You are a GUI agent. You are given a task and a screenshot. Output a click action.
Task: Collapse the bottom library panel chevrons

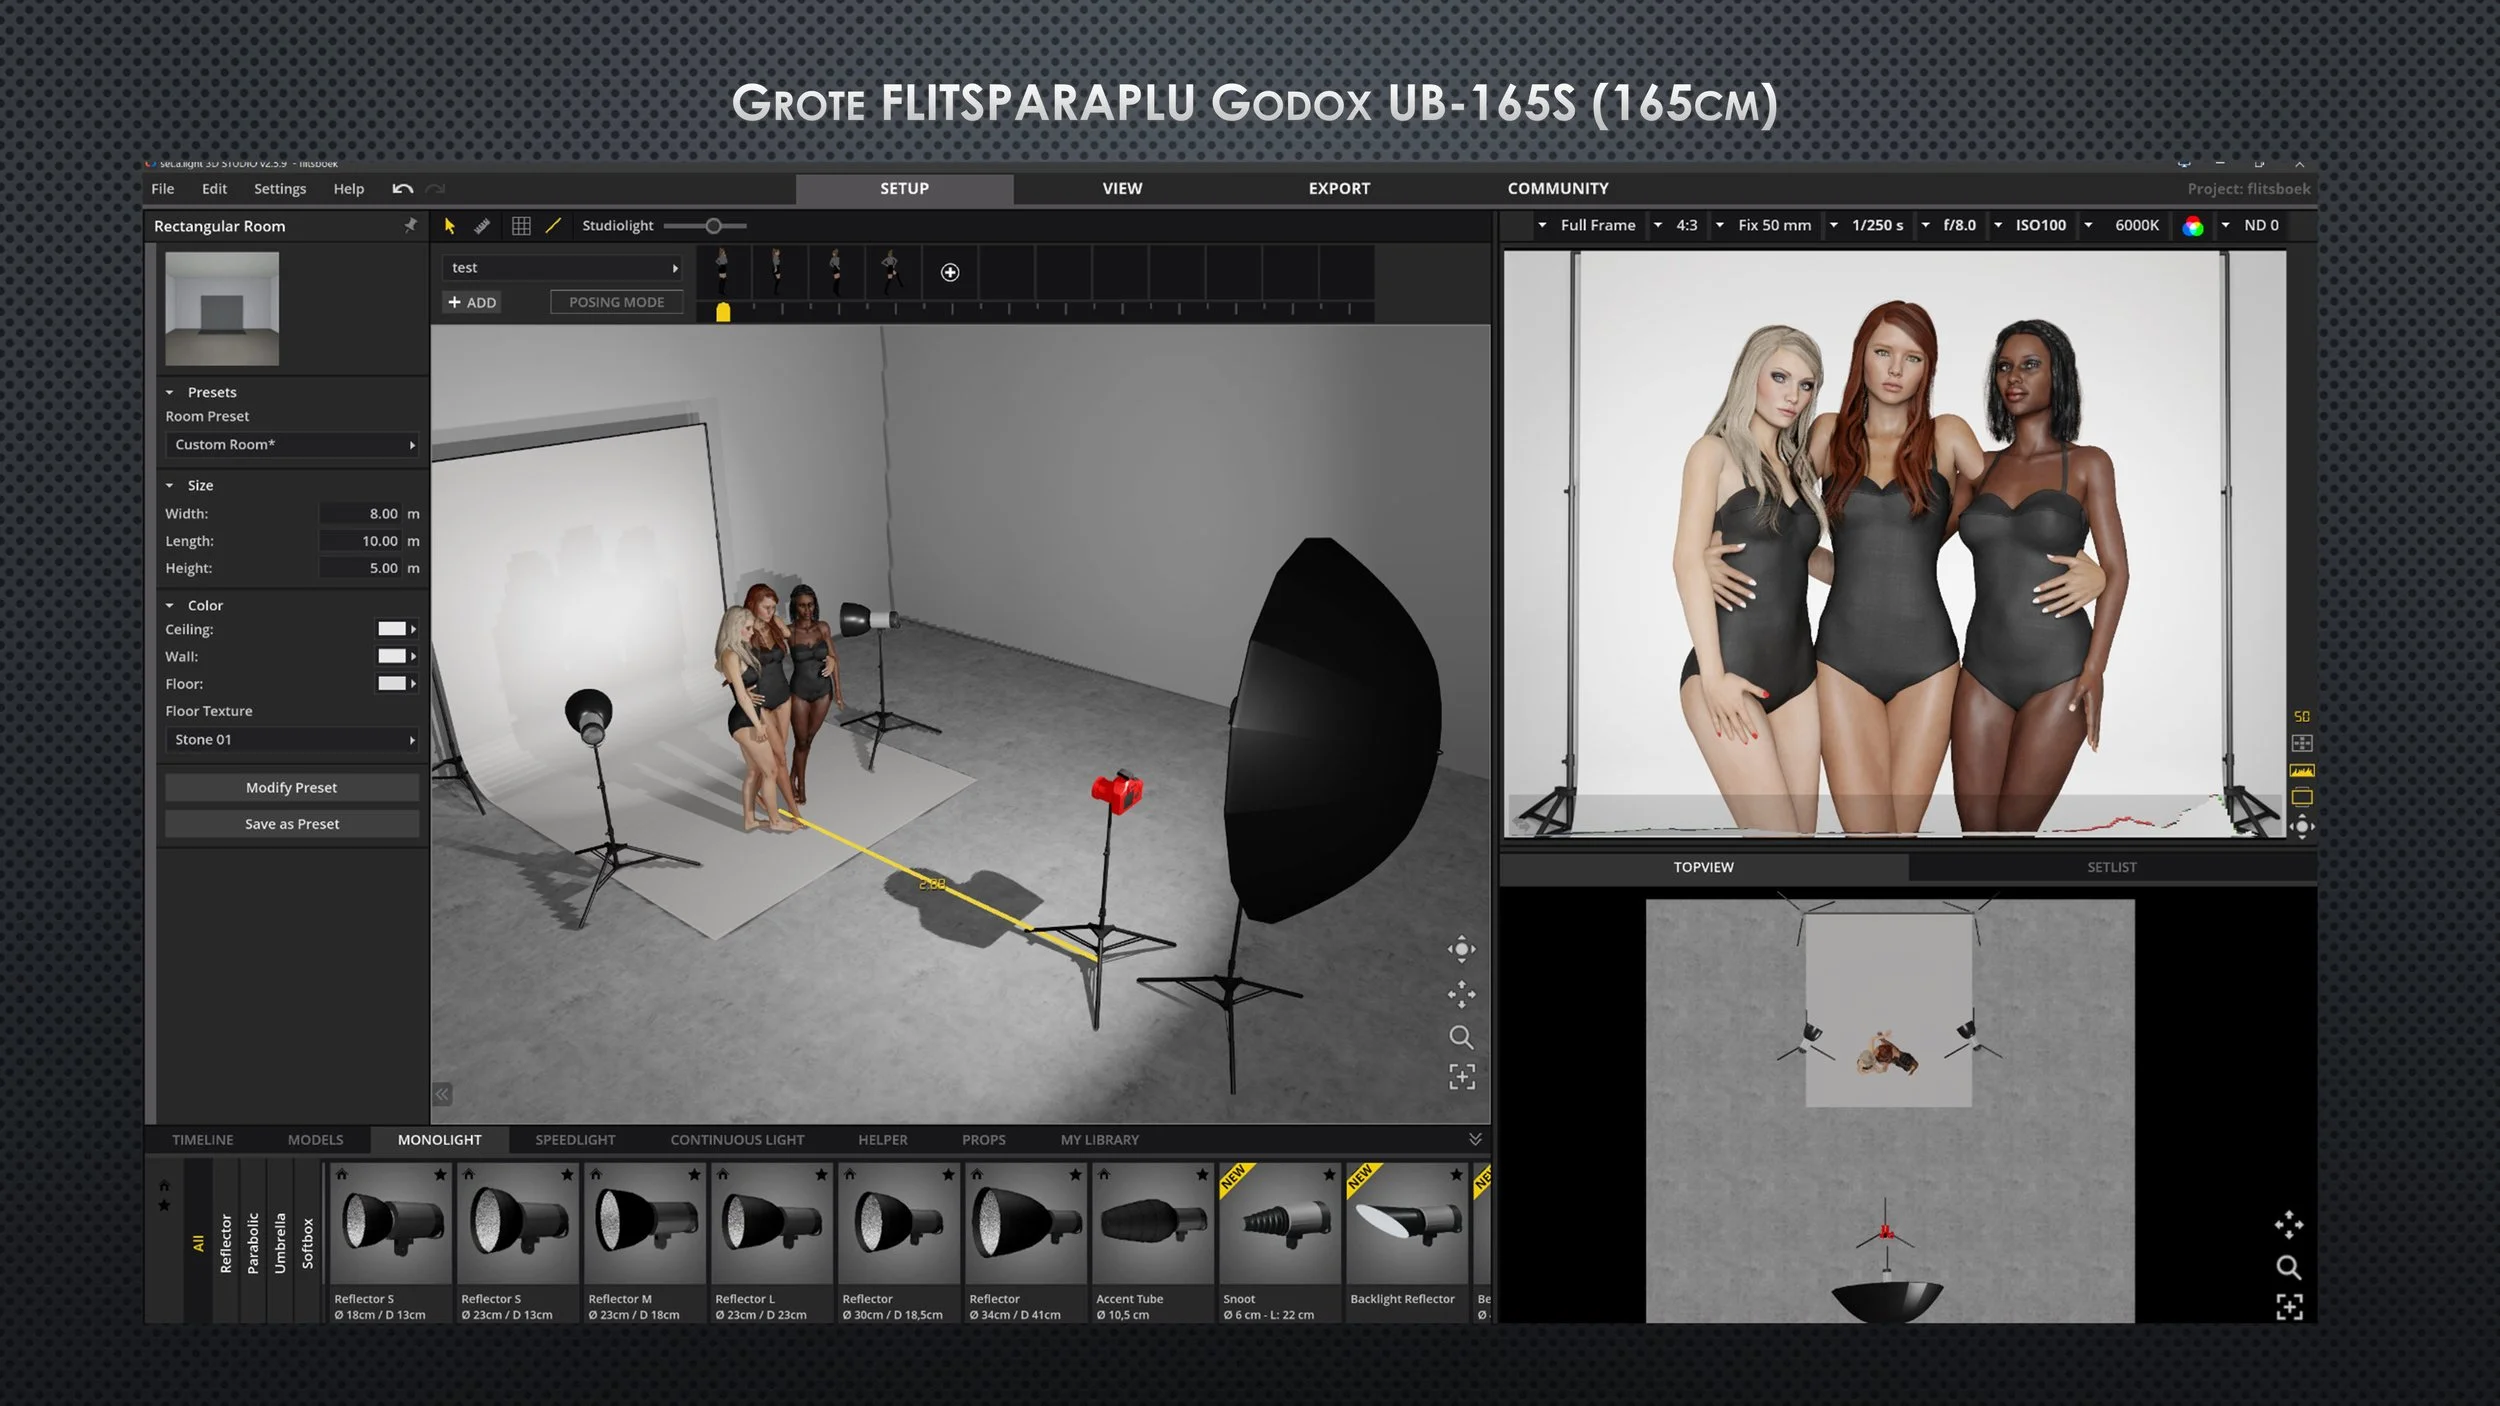pos(1475,1139)
